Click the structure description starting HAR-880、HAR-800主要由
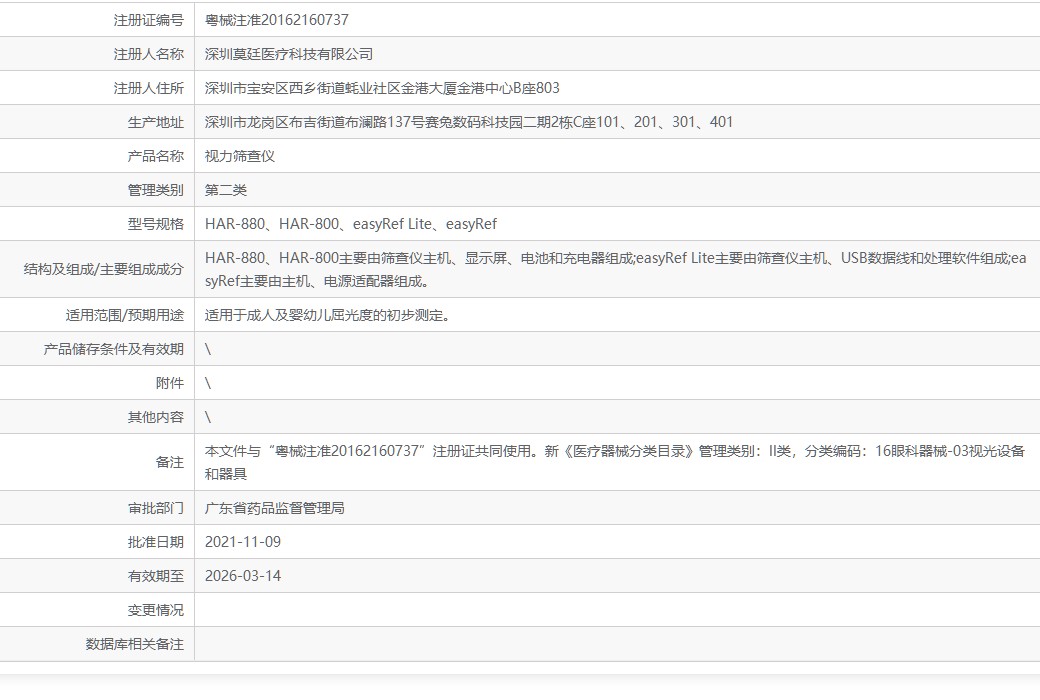Image resolution: width=1040 pixels, height=700 pixels. click(616, 269)
